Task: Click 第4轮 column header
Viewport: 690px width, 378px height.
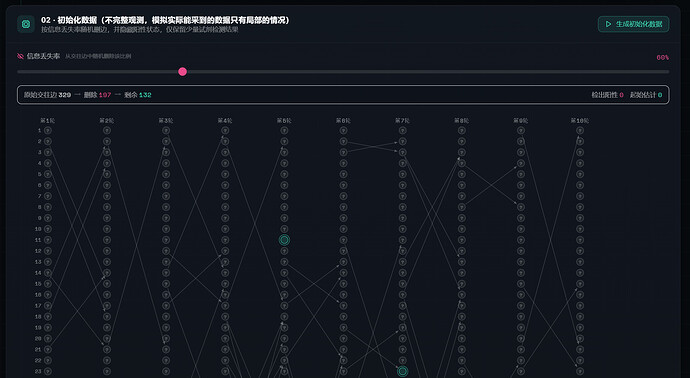Action: click(x=225, y=121)
